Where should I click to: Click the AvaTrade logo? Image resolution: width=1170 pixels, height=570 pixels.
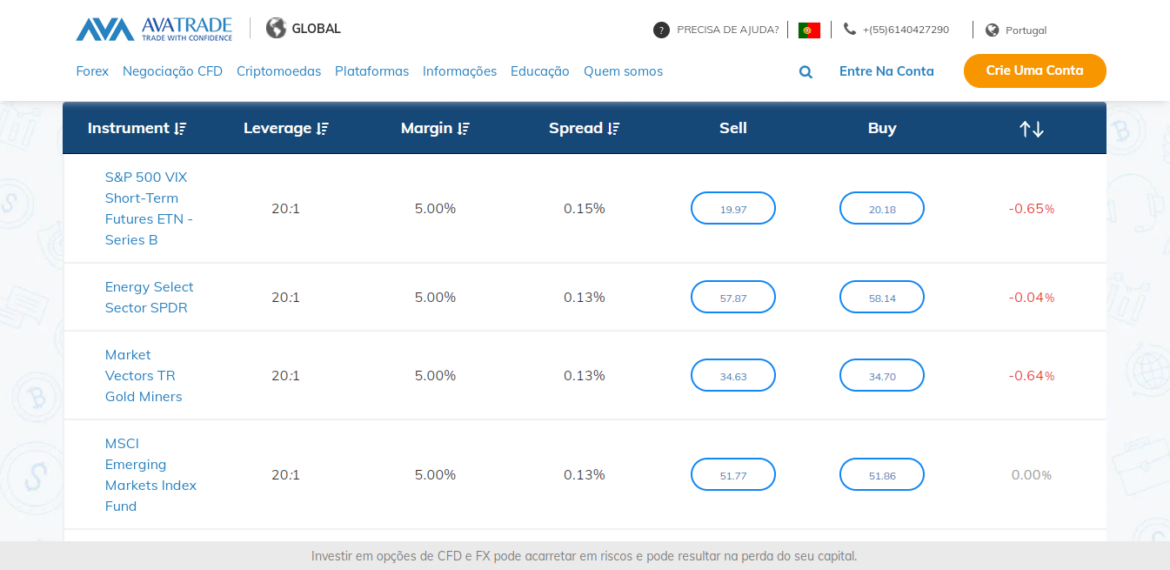(x=154, y=29)
